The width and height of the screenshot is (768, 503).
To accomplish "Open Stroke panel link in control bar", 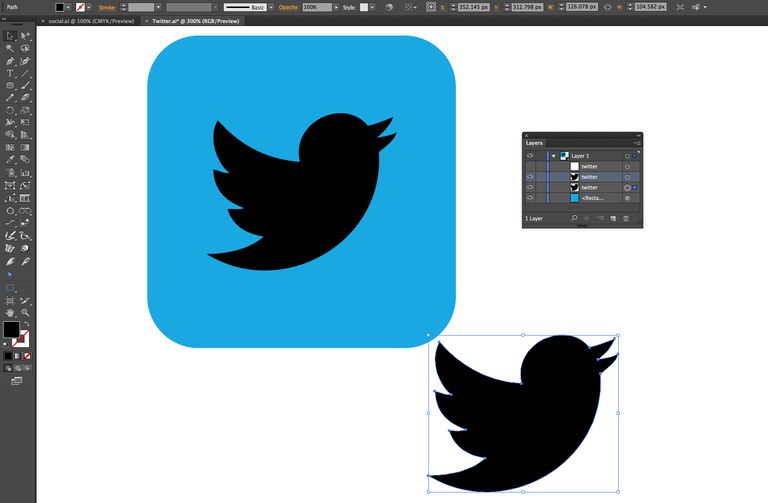I will point(107,7).
